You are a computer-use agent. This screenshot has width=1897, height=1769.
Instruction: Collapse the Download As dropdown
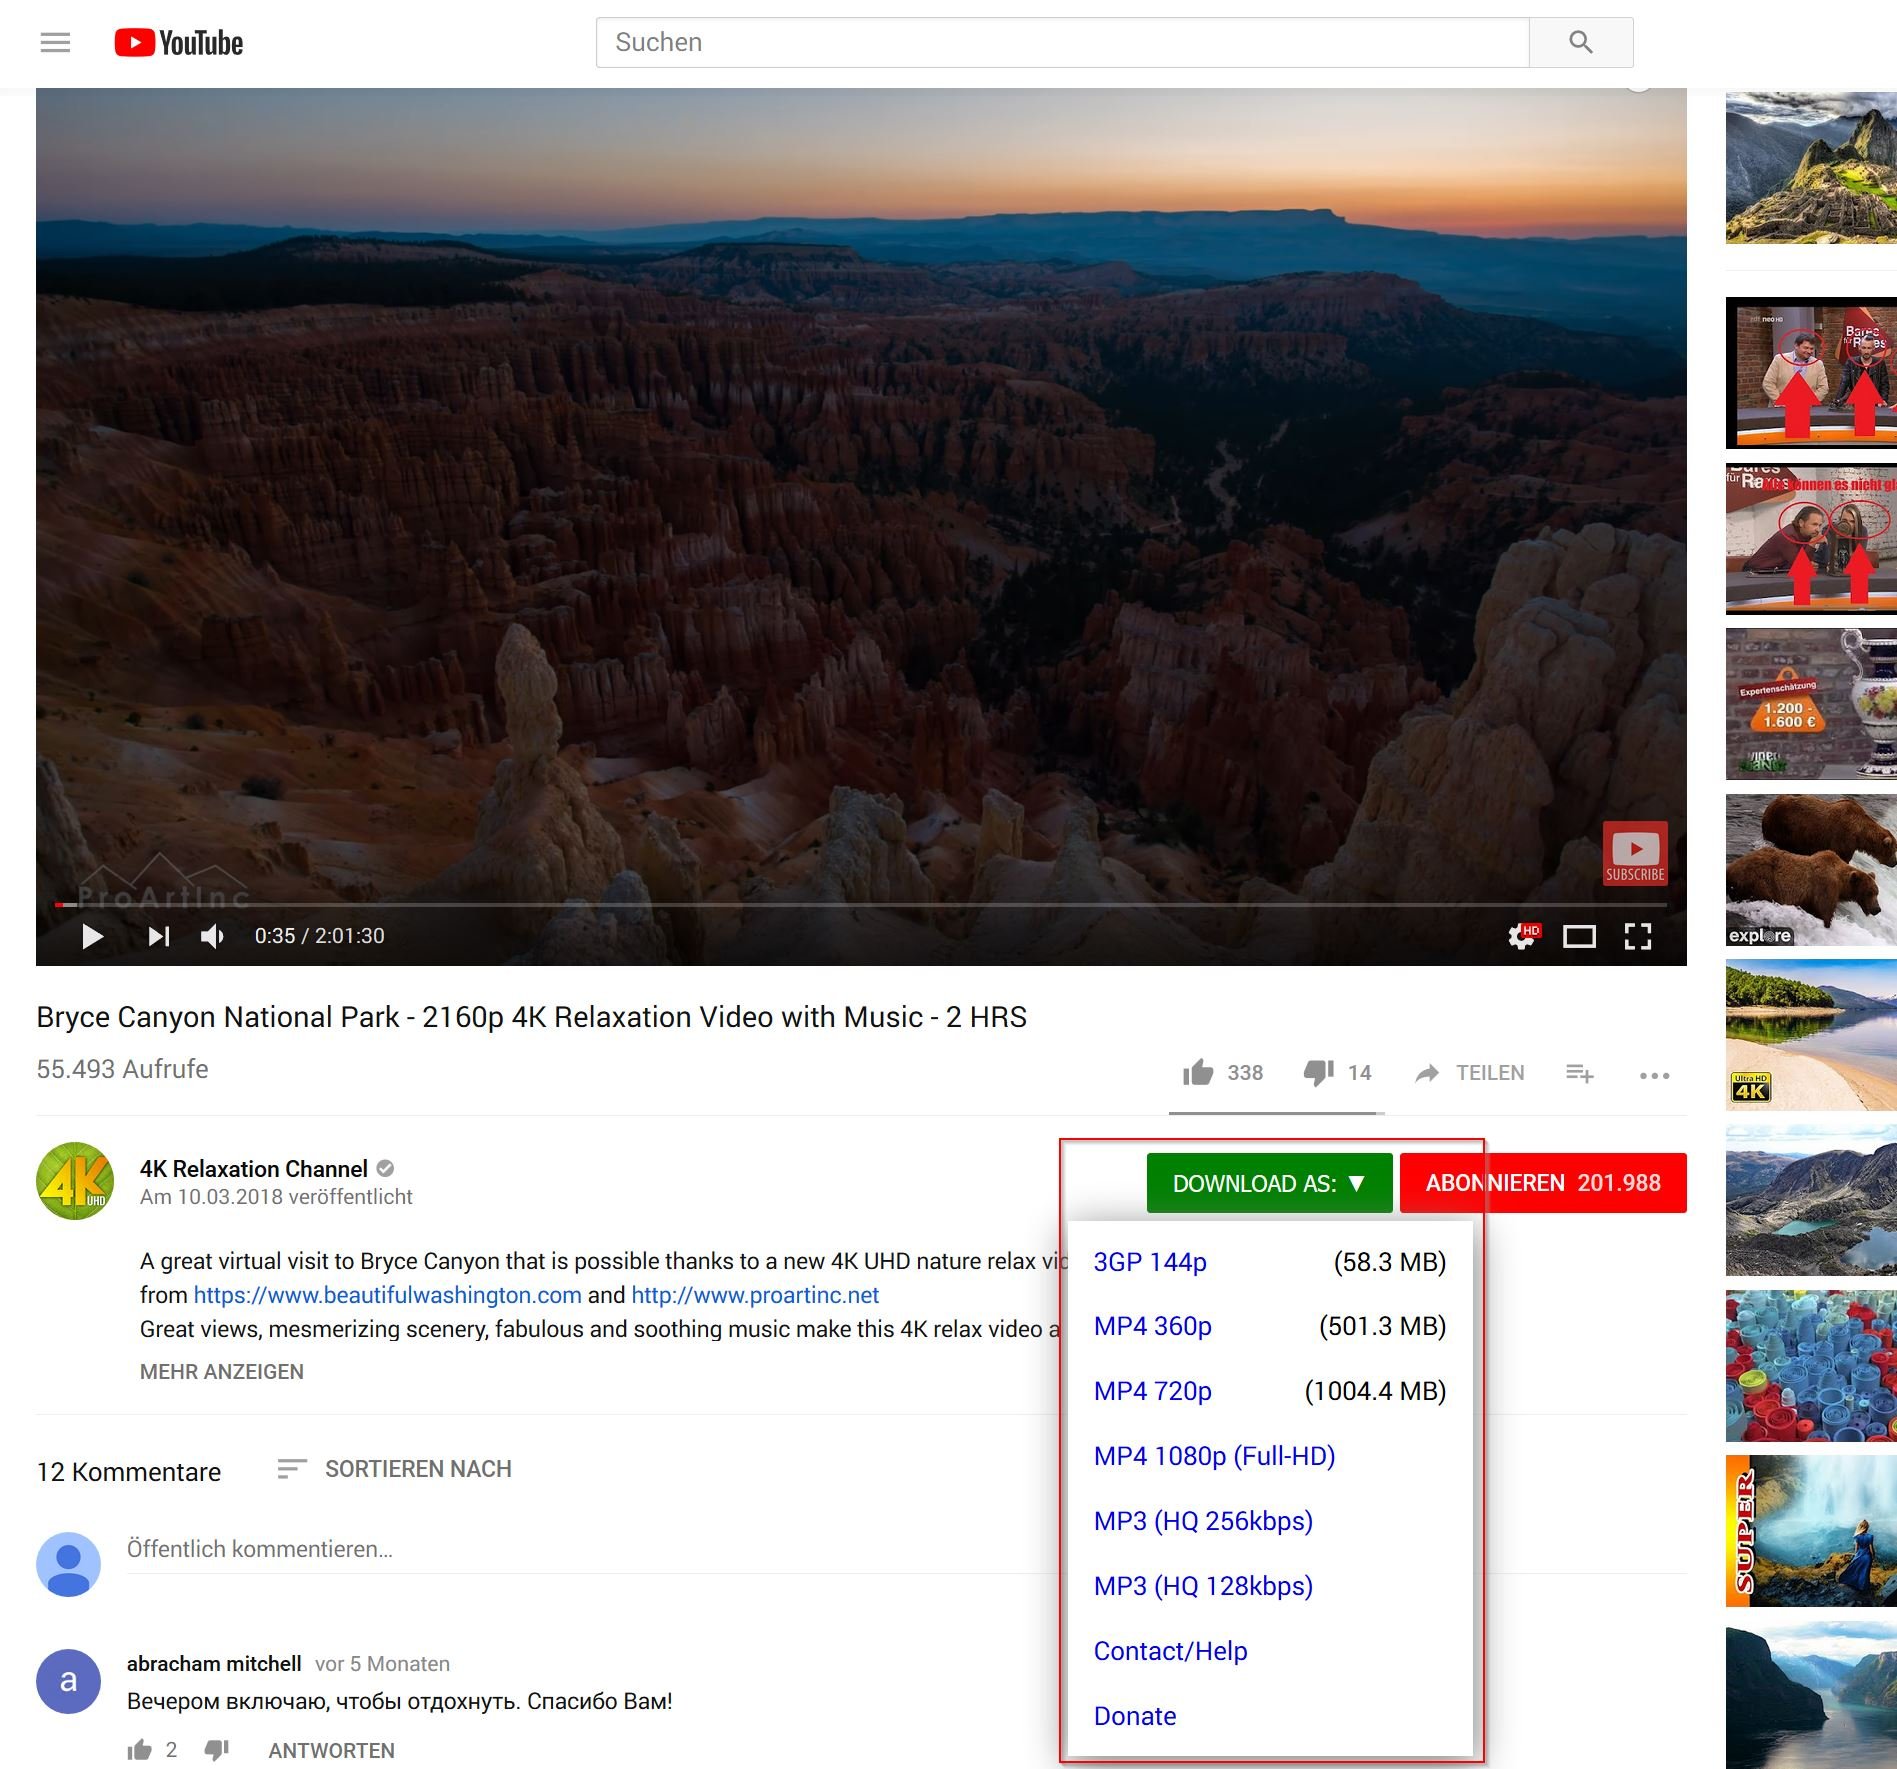[x=1268, y=1183]
